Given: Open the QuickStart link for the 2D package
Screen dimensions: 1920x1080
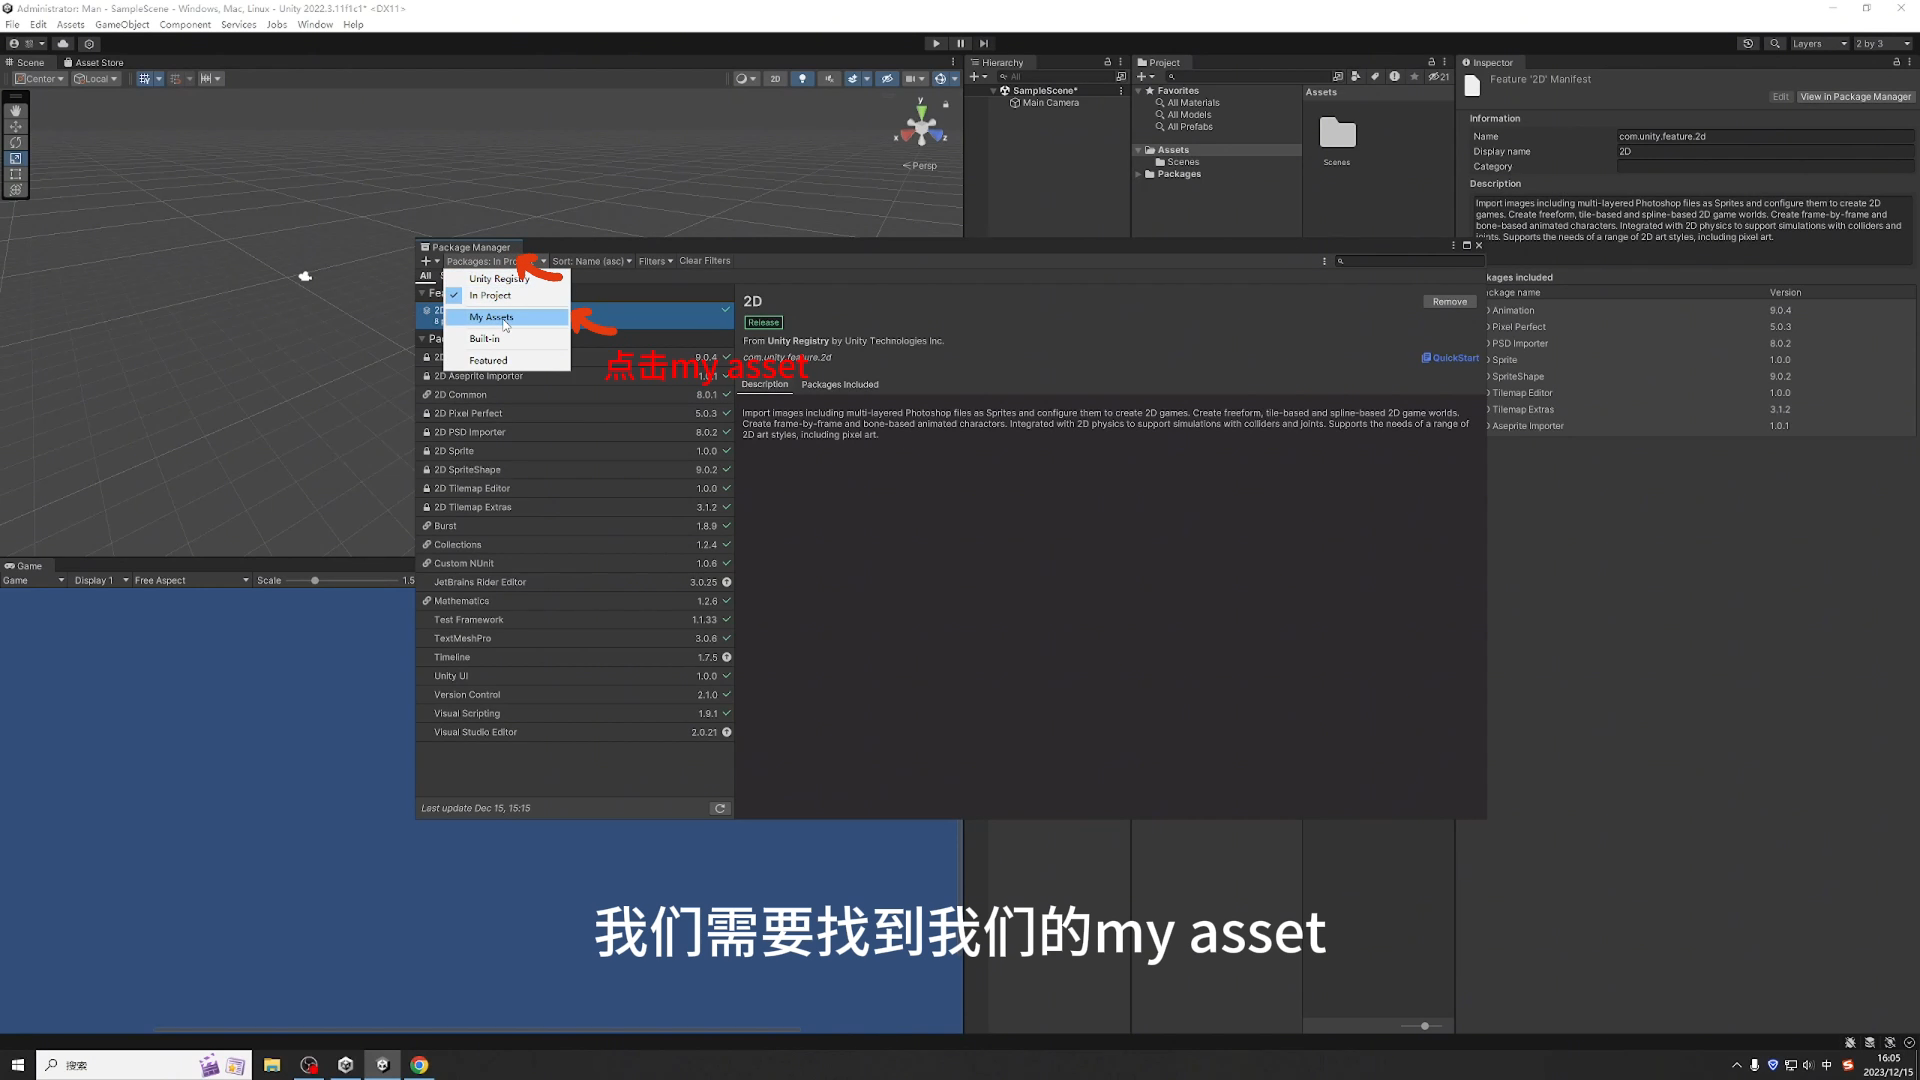Looking at the screenshot, I should pos(1449,357).
